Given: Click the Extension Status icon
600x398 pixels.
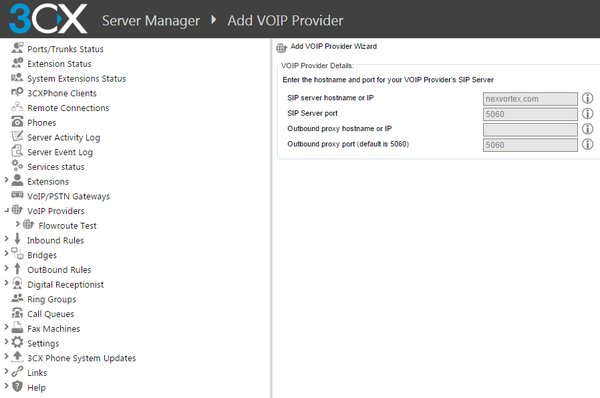Looking at the screenshot, I should coord(17,63).
